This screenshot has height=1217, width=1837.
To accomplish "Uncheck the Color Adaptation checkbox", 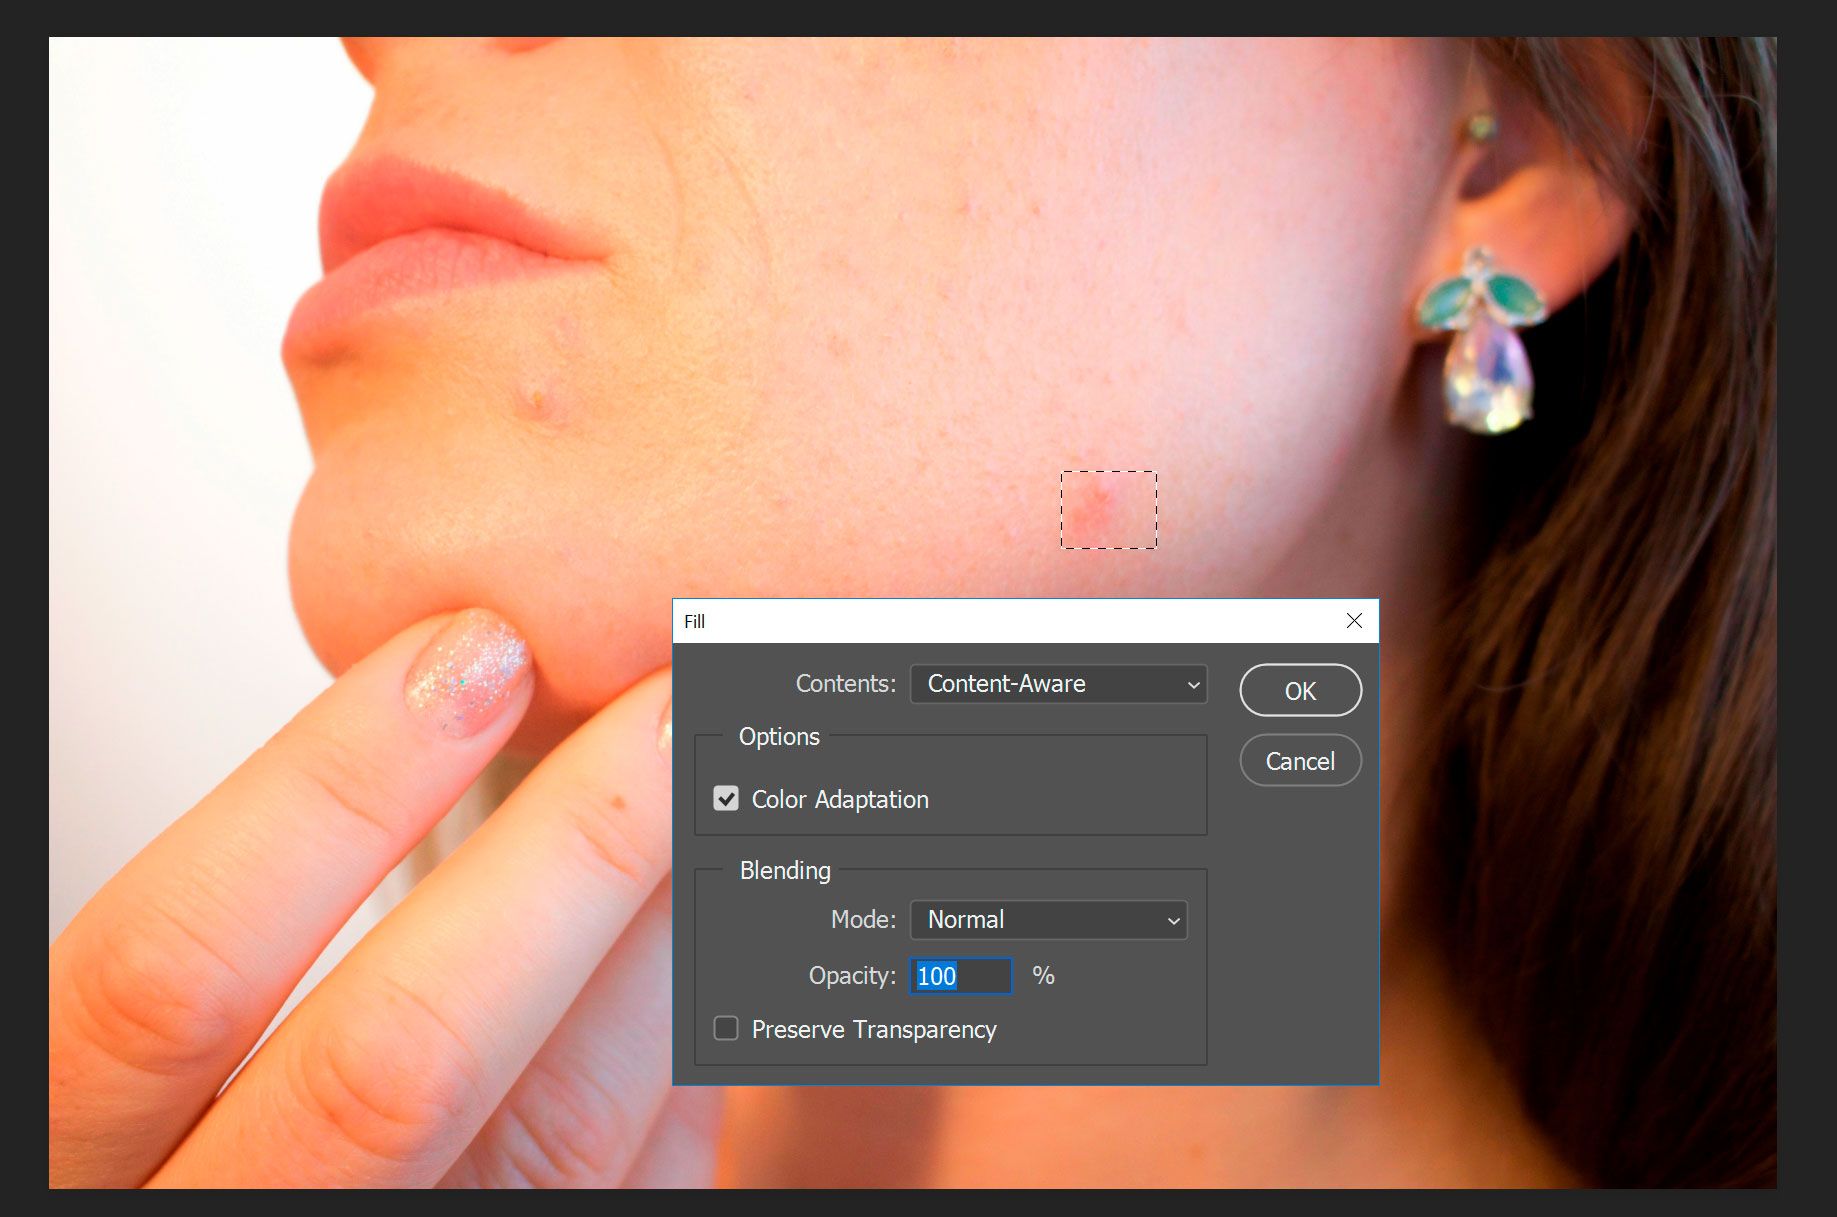I will [x=726, y=799].
